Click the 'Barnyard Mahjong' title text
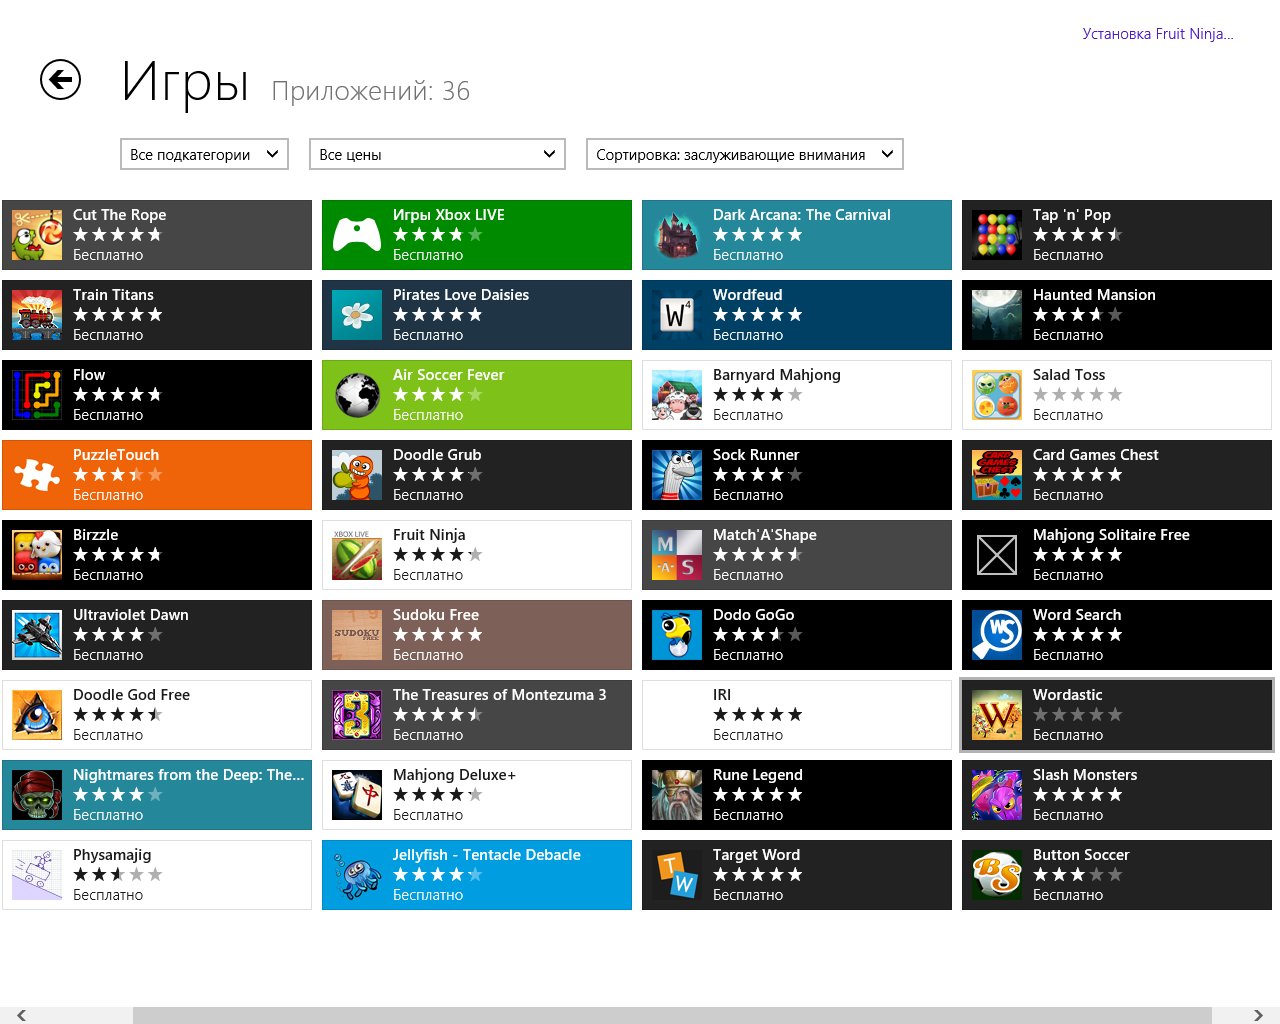 click(777, 375)
